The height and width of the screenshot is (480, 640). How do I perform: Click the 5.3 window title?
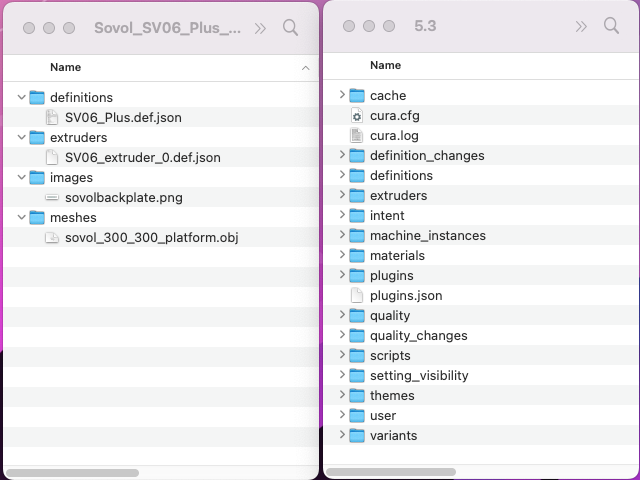click(425, 26)
